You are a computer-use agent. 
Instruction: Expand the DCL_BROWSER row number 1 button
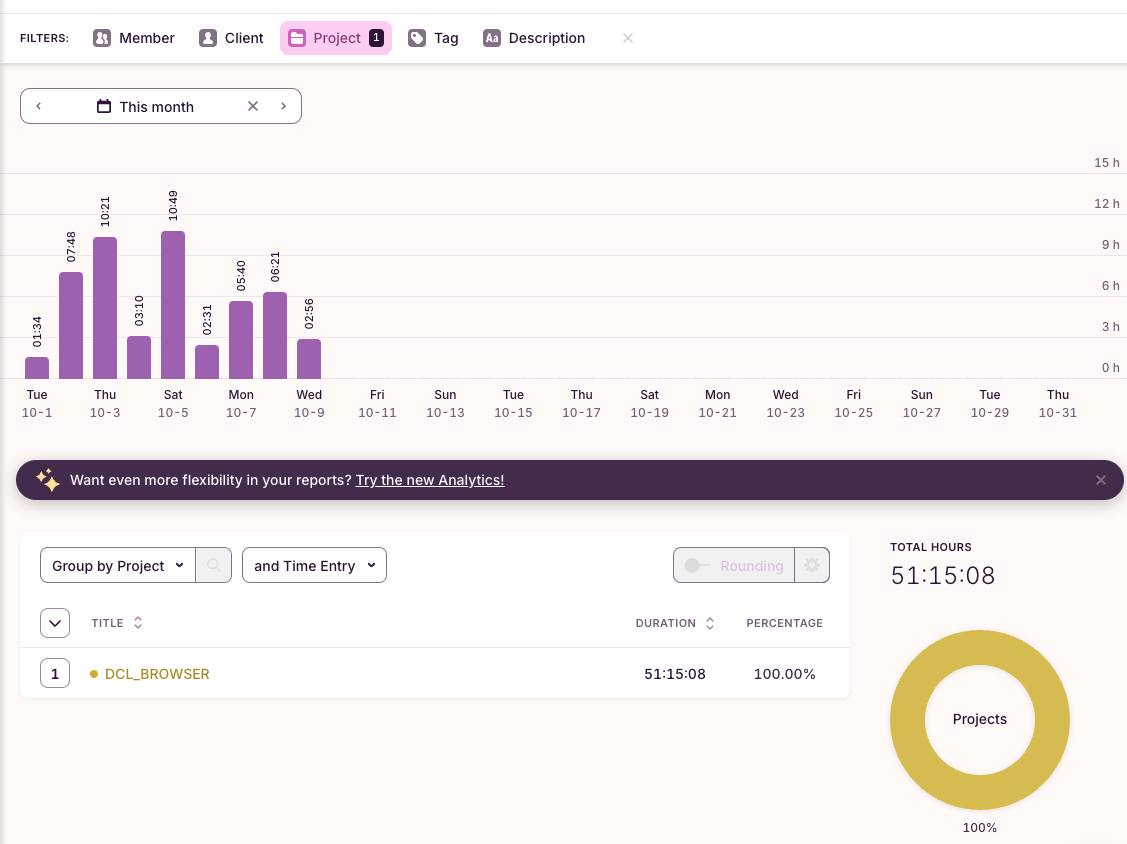click(x=55, y=674)
